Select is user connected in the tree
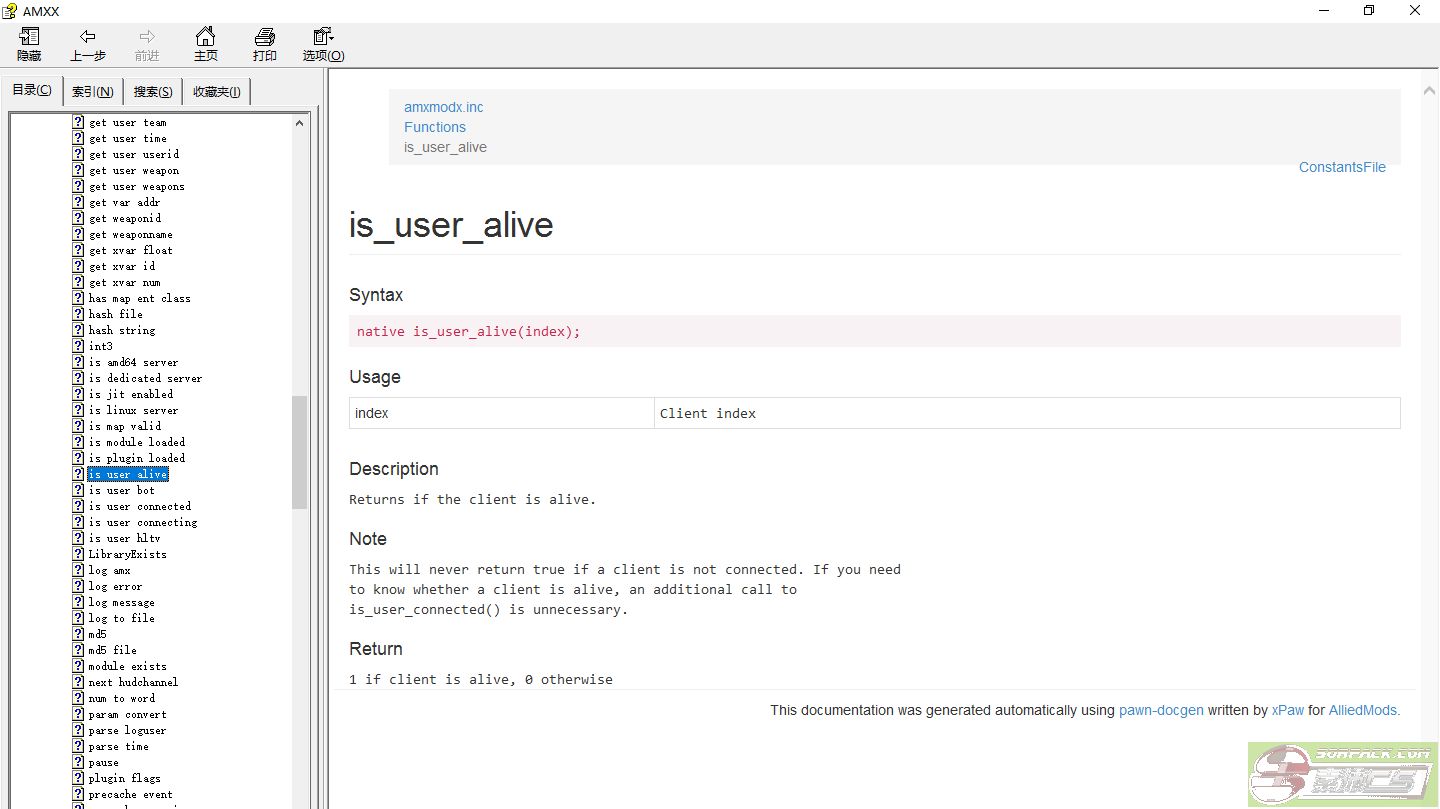 tap(139, 506)
